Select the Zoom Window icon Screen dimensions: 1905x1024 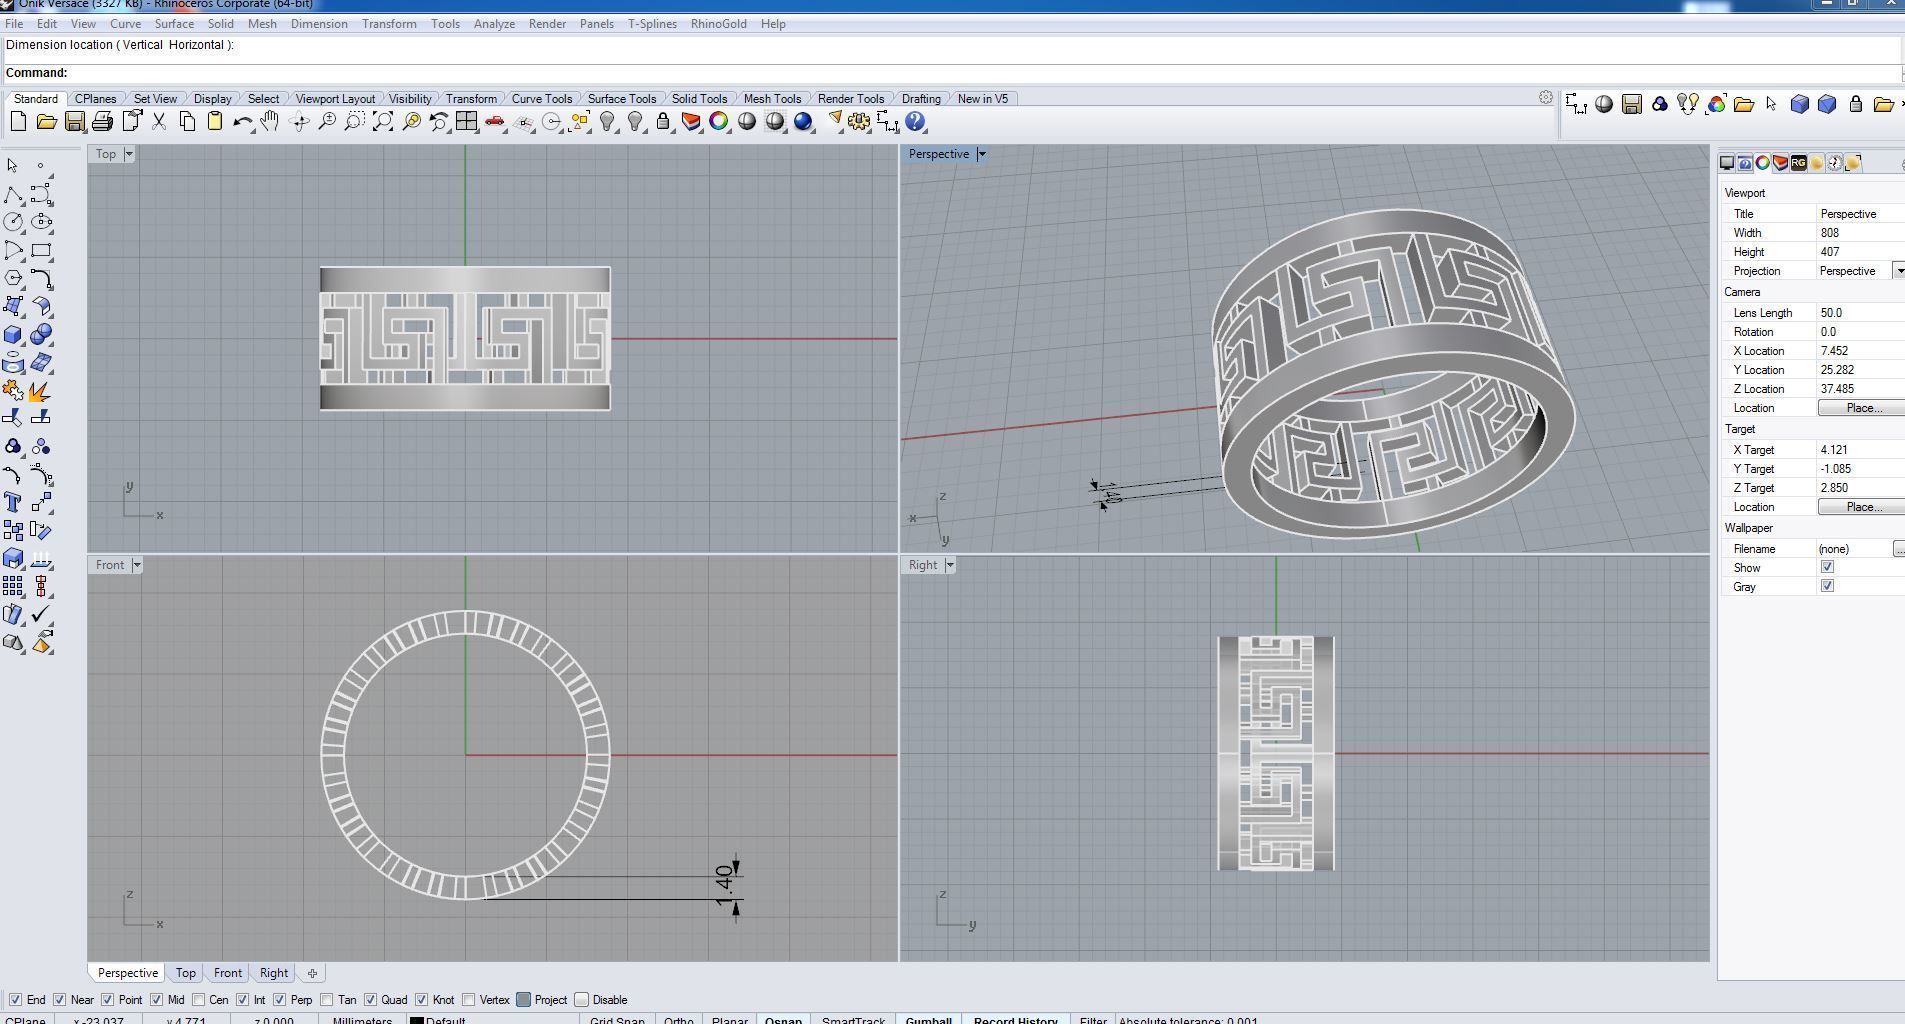(354, 122)
